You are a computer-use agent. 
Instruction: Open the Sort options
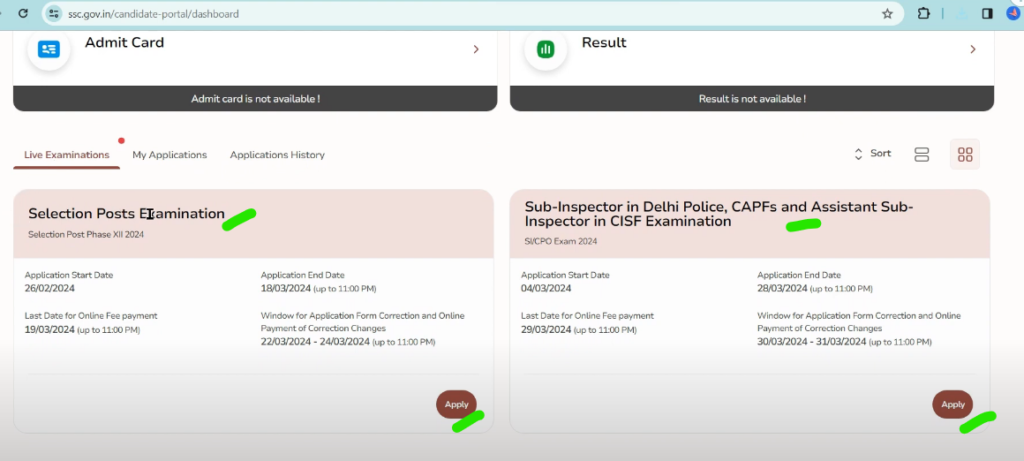tap(872, 154)
